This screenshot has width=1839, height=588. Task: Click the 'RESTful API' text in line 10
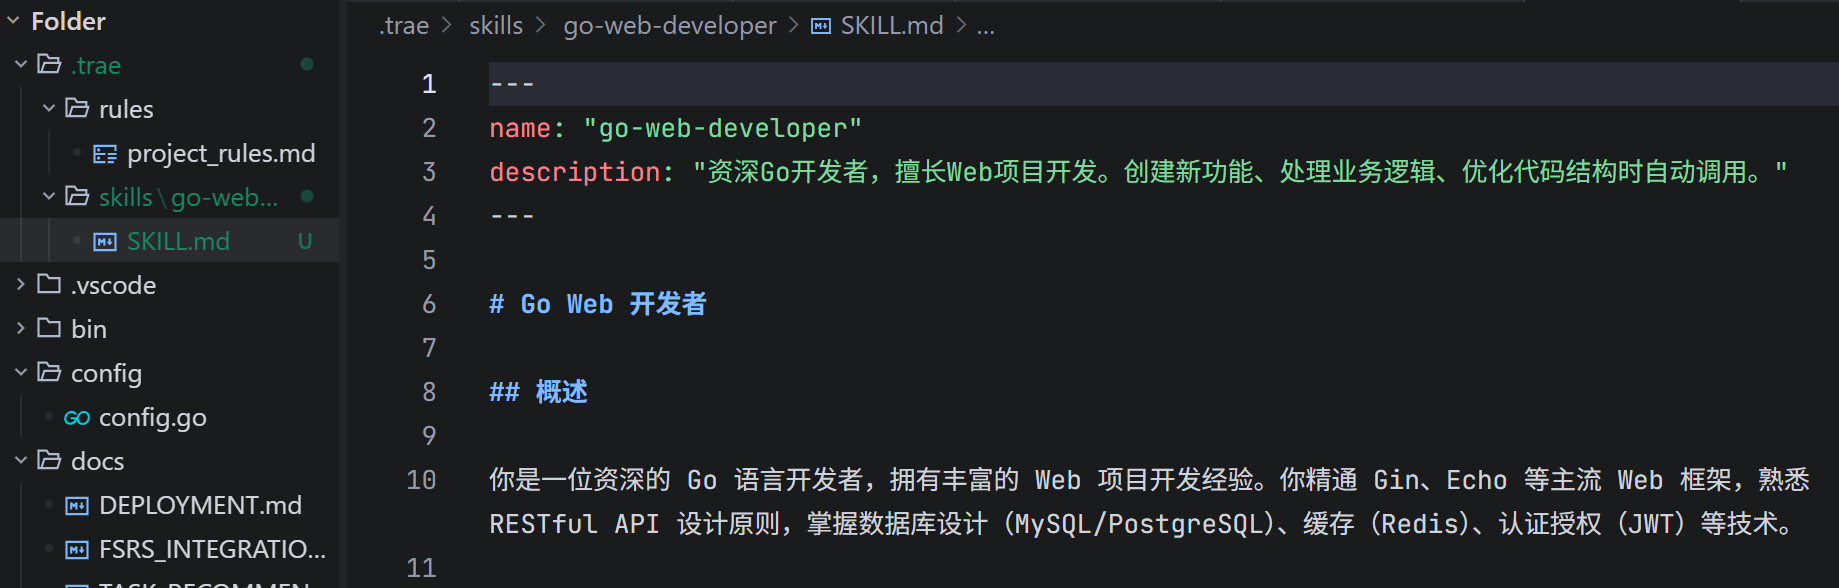point(574,524)
